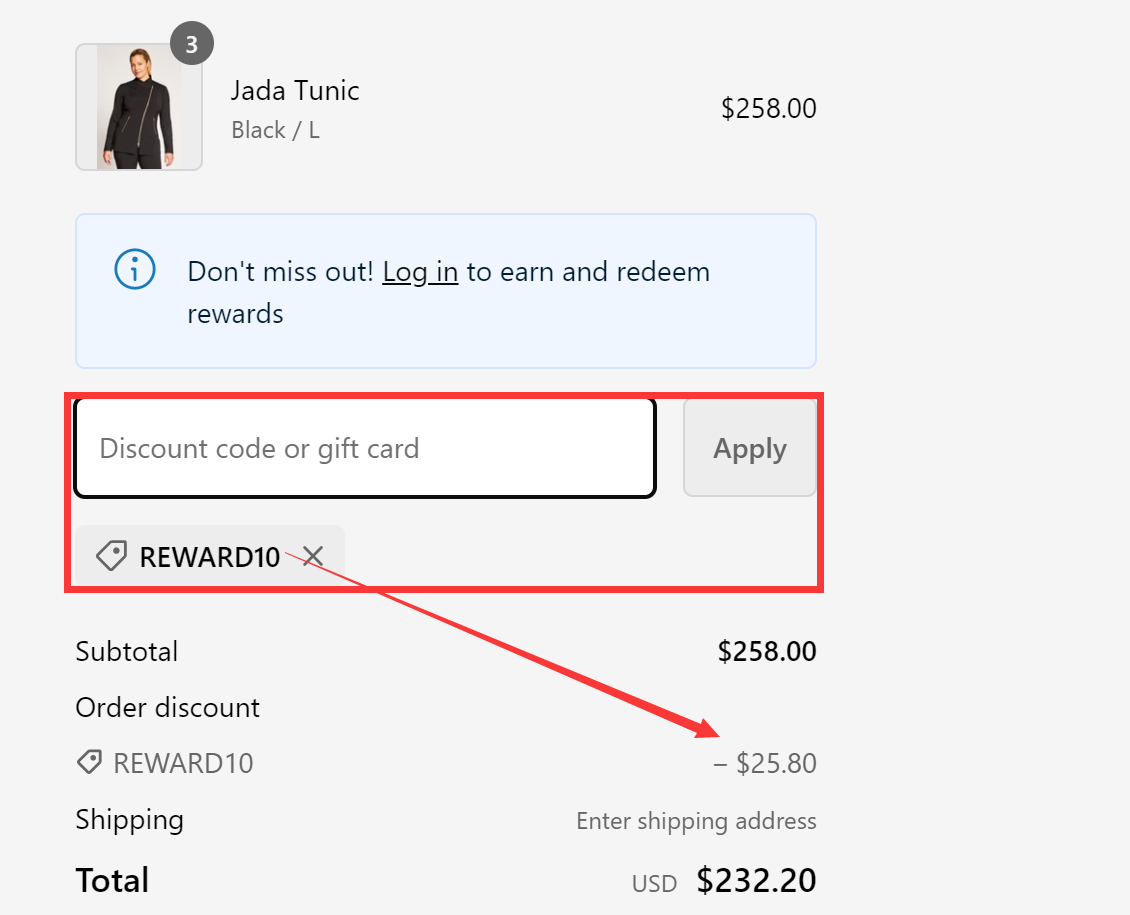Apply the entered discount code
The width and height of the screenshot is (1130, 915).
click(x=749, y=448)
